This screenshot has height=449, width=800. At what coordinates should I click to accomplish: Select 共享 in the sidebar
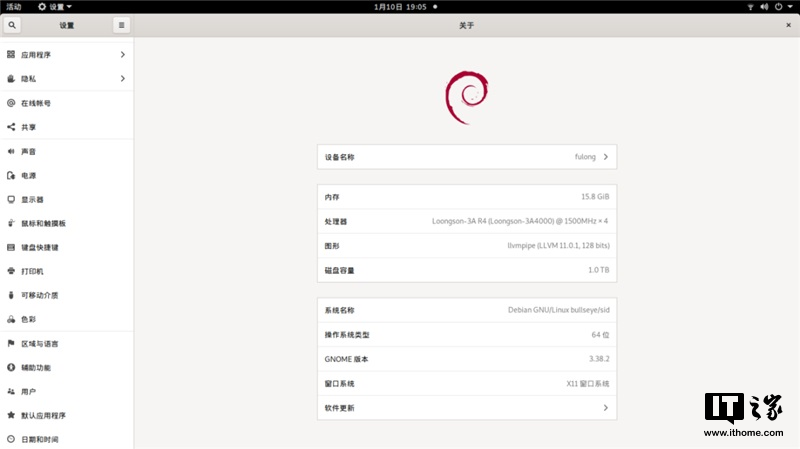point(67,127)
